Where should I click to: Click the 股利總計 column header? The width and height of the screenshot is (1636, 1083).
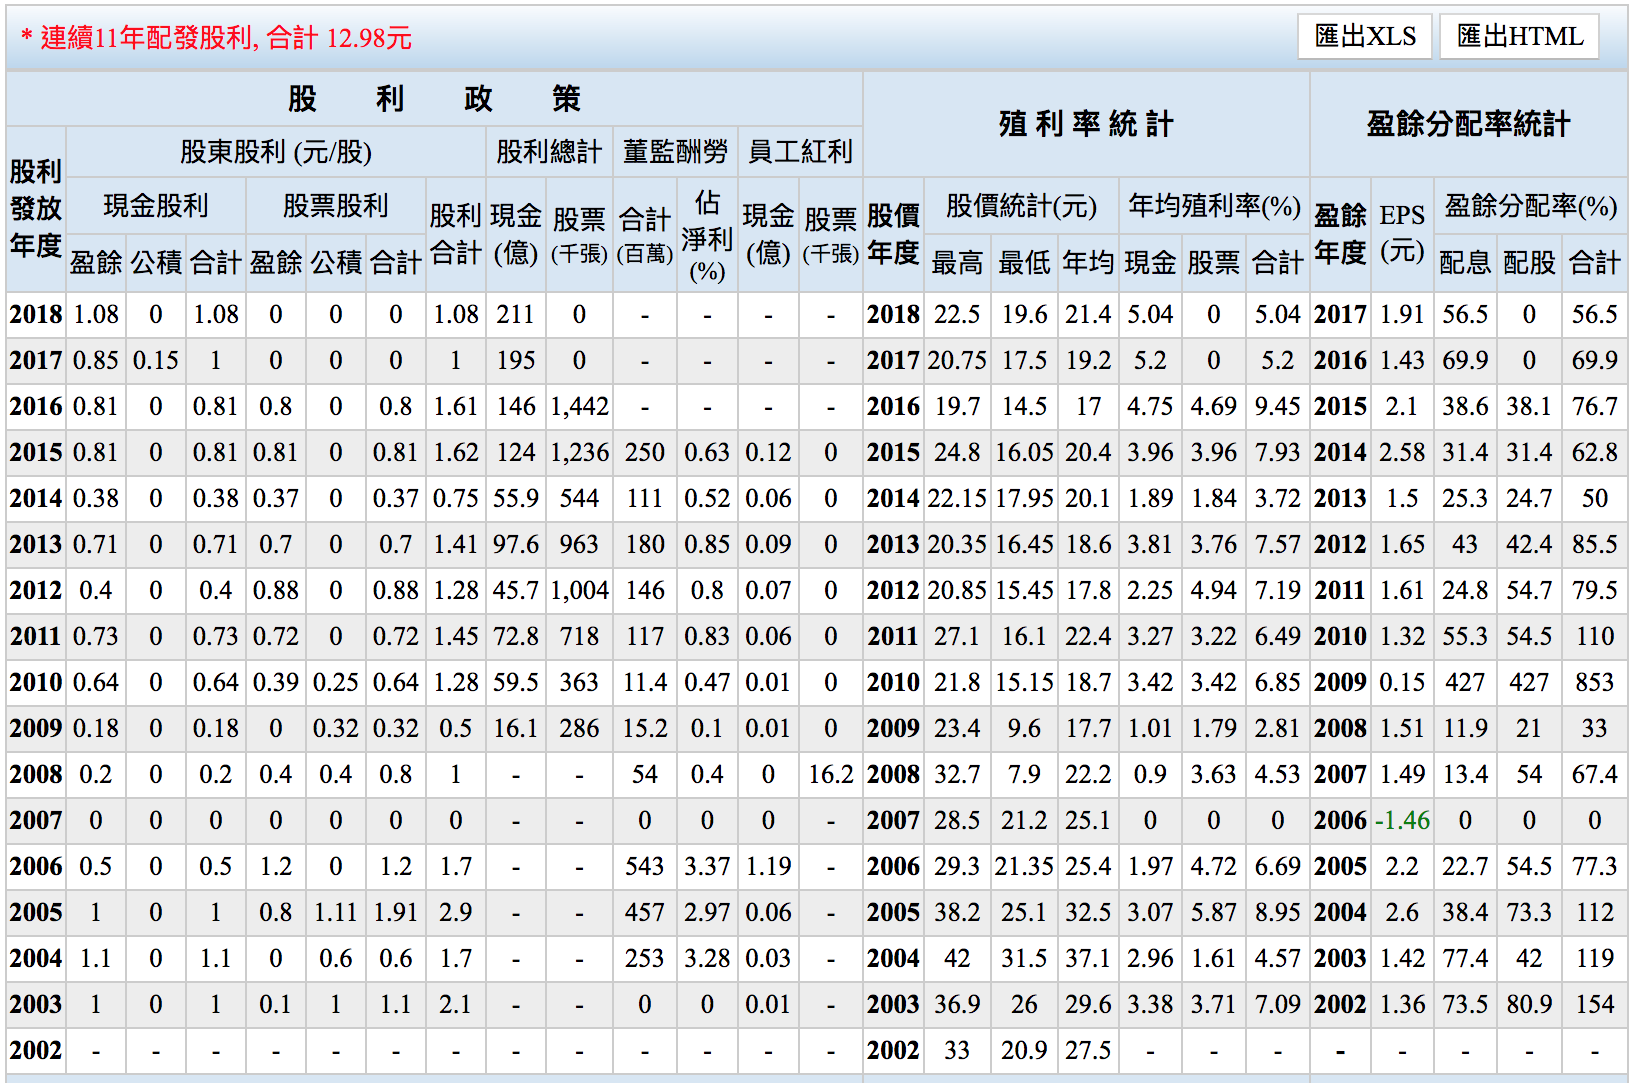[548, 152]
